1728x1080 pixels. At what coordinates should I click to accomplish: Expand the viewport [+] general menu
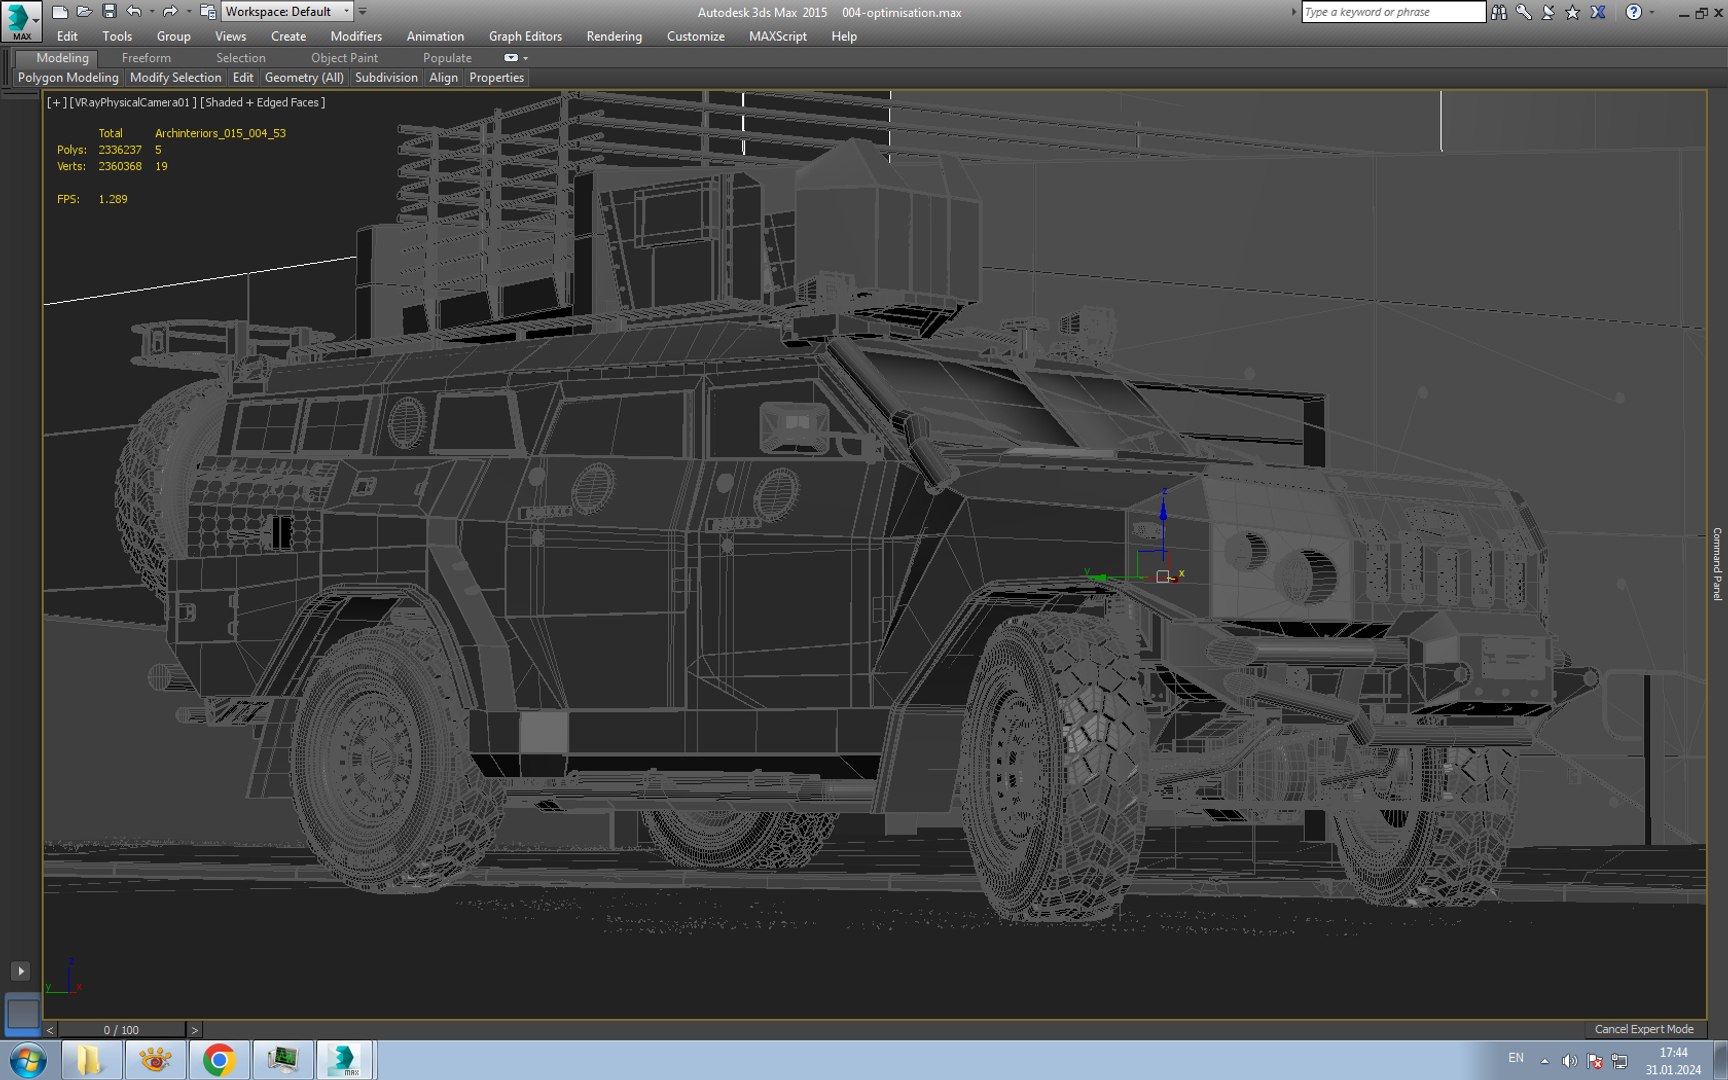56,102
